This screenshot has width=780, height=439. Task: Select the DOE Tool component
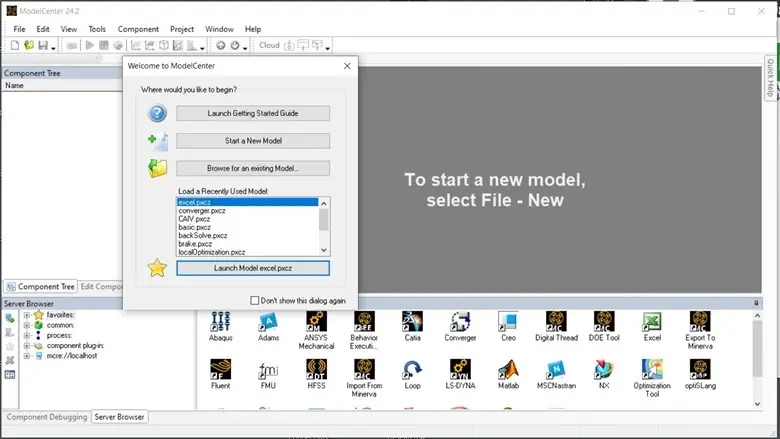[604, 322]
